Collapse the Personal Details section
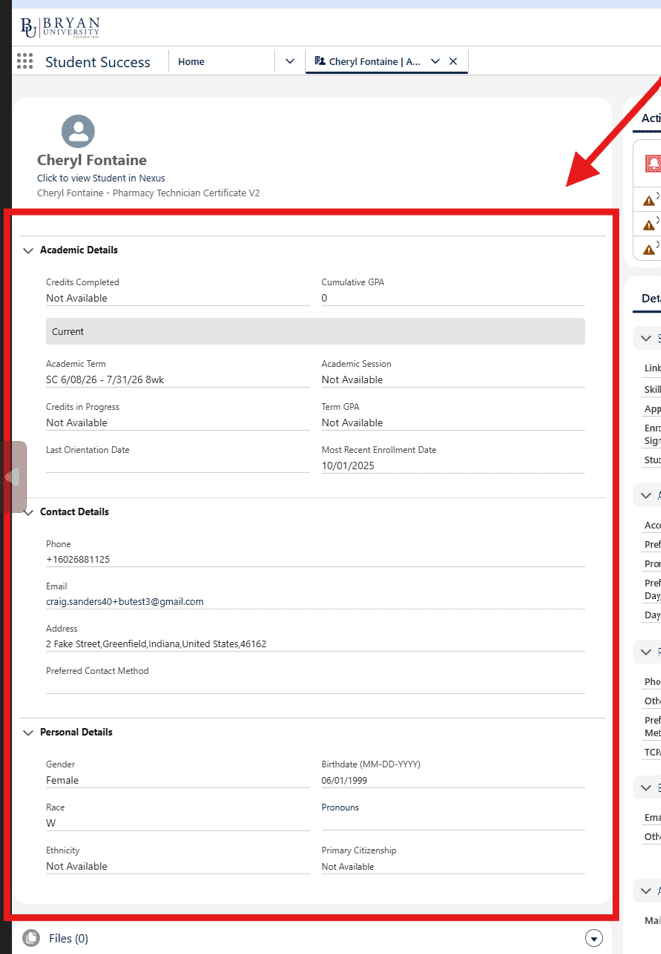The width and height of the screenshot is (661, 954). pos(28,733)
